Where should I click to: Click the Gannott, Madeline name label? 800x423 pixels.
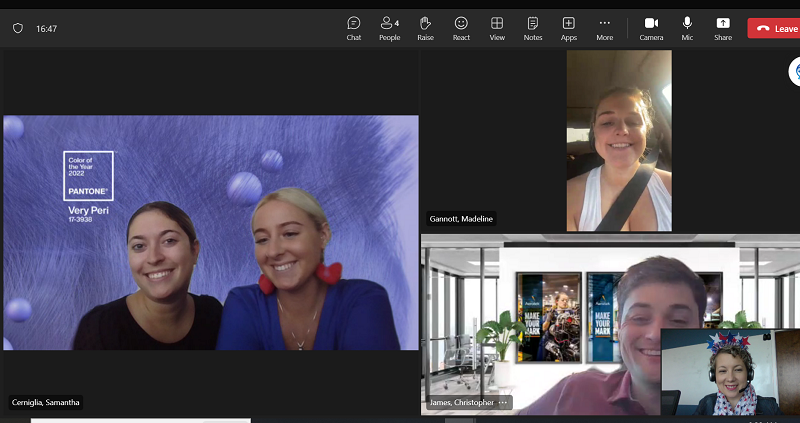[461, 219]
